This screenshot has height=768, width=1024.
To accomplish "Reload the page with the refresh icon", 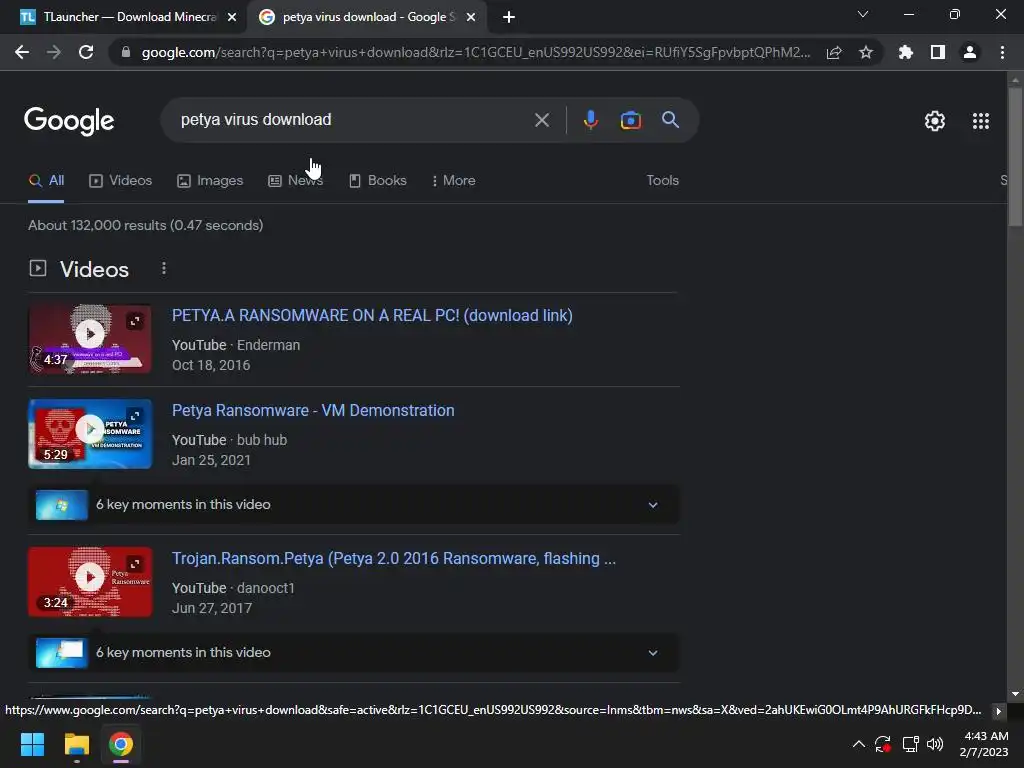I will pyautogui.click(x=86, y=52).
